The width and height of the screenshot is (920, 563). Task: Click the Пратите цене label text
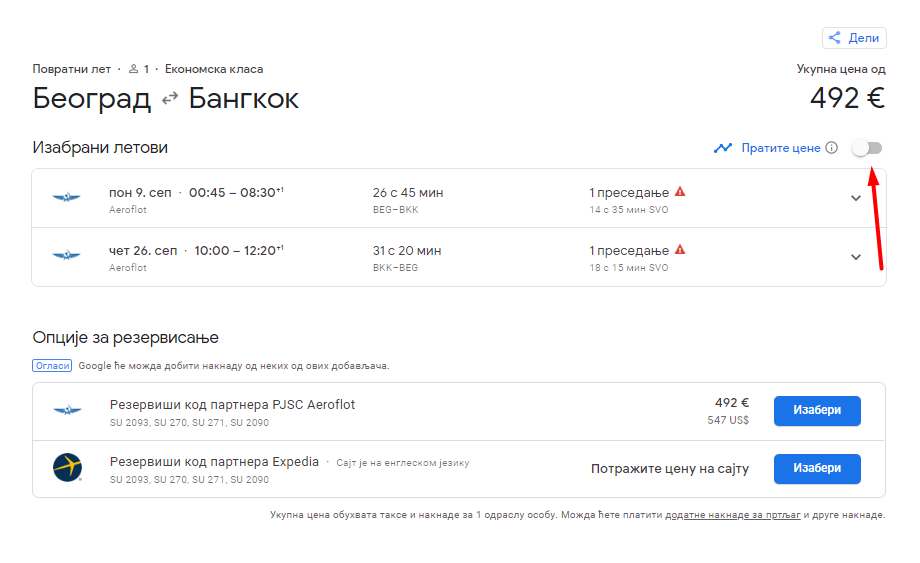781,148
